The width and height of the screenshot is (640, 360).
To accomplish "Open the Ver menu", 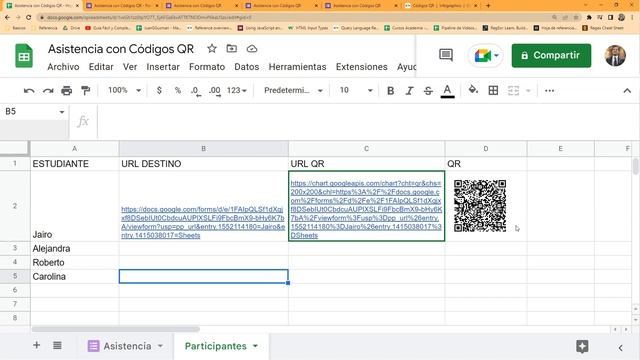I will point(130,67).
